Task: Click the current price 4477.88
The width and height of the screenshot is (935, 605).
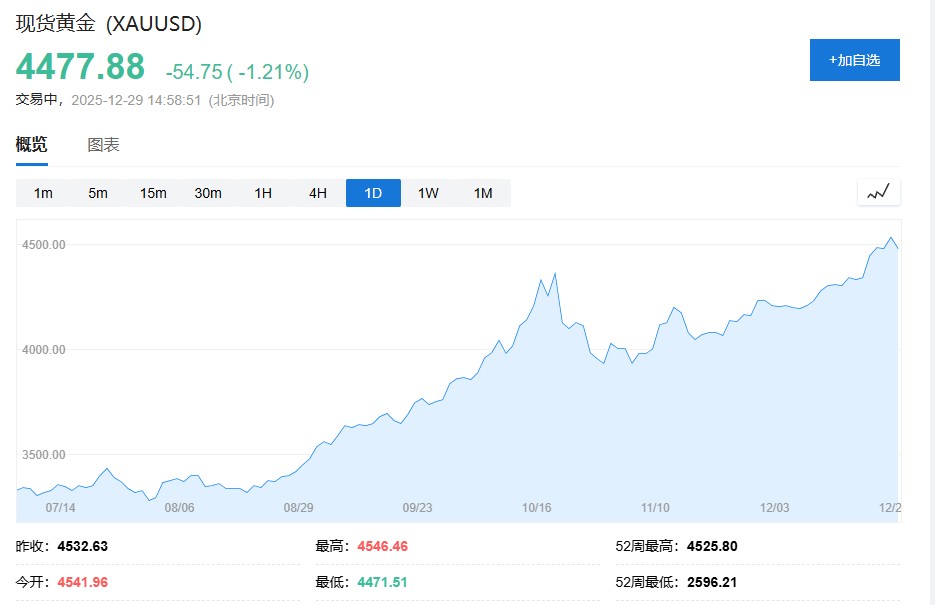Action: coord(80,67)
